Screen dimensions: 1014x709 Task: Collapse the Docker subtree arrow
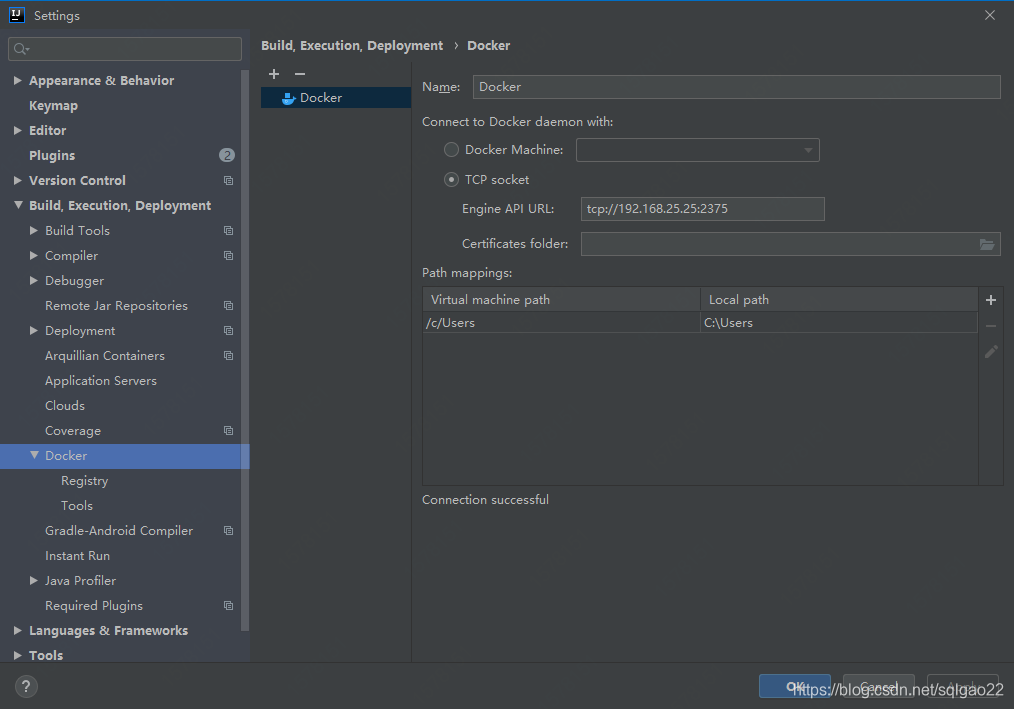[x=34, y=455]
